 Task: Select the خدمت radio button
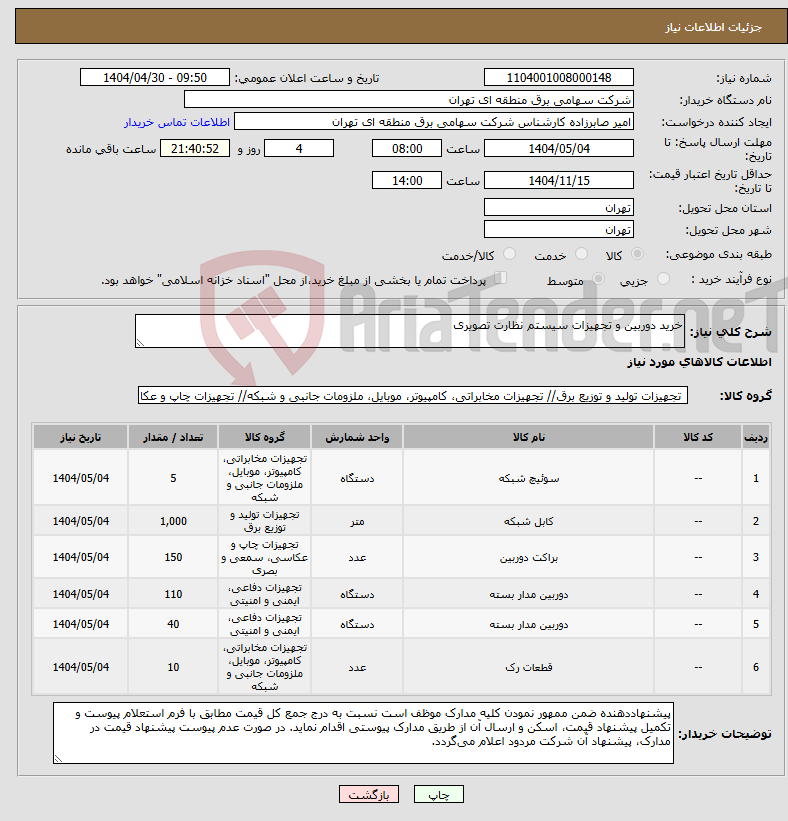(x=581, y=254)
